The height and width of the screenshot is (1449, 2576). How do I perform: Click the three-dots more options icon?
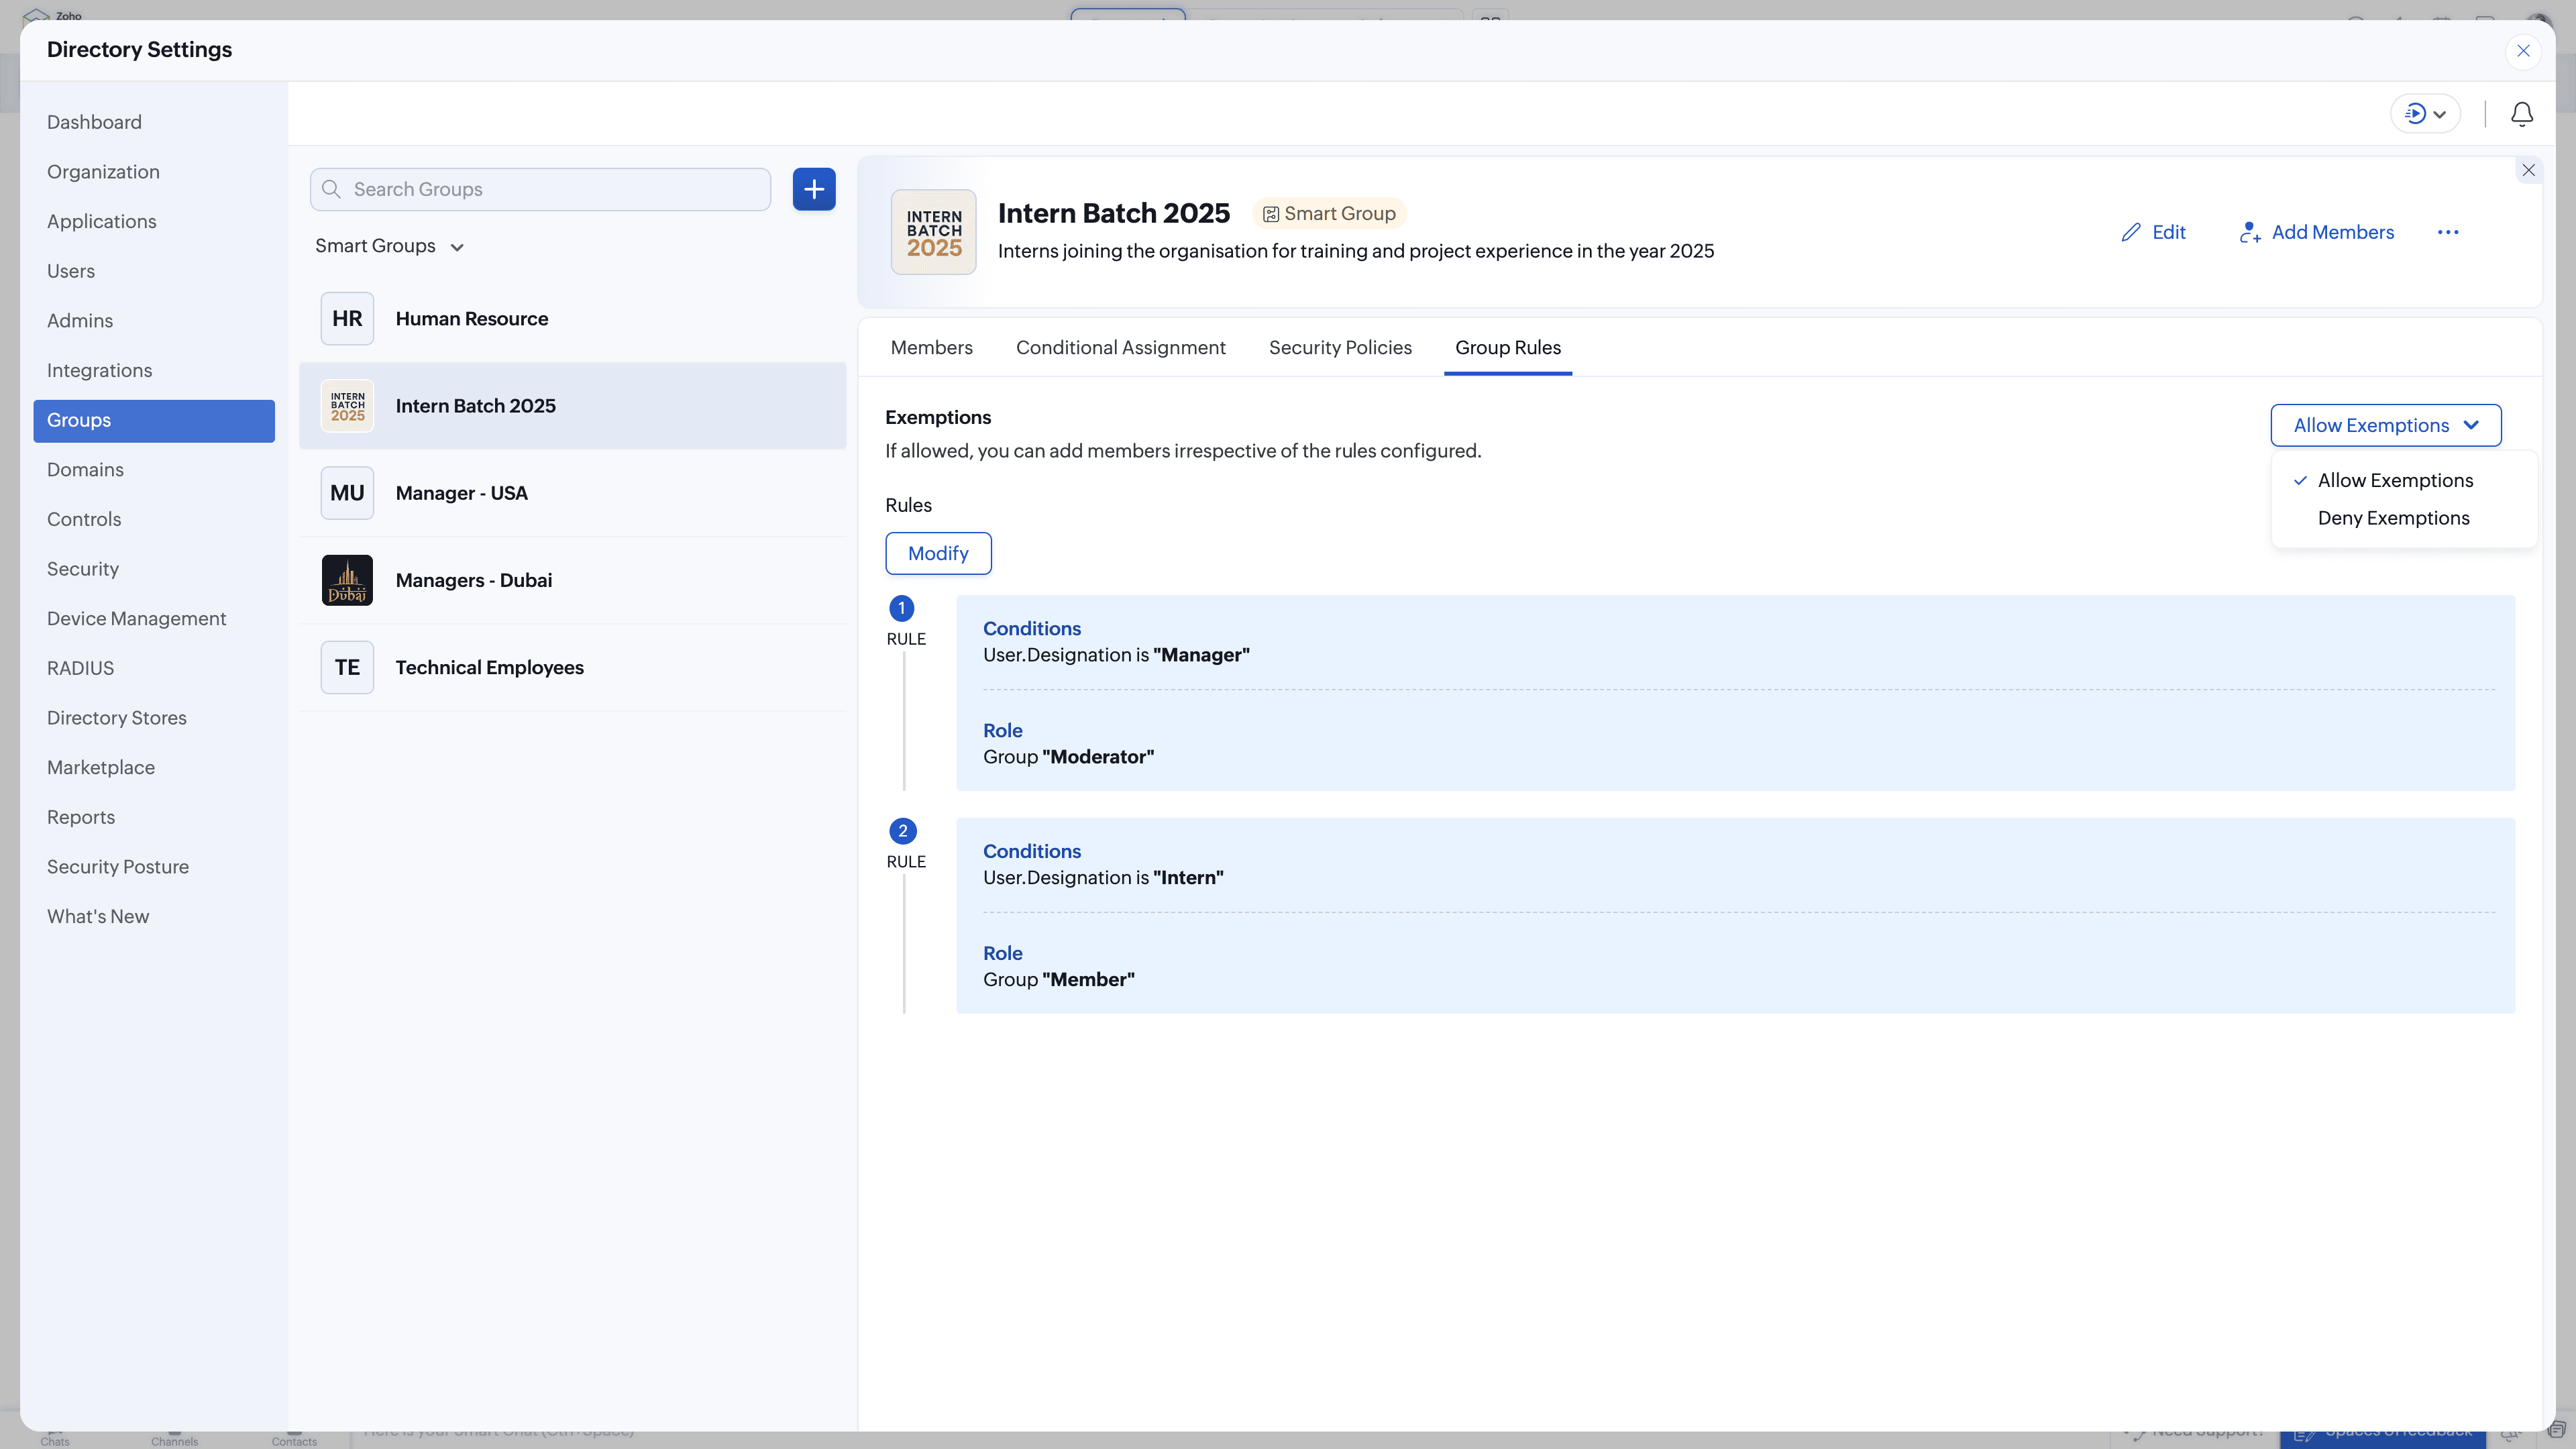point(2447,232)
